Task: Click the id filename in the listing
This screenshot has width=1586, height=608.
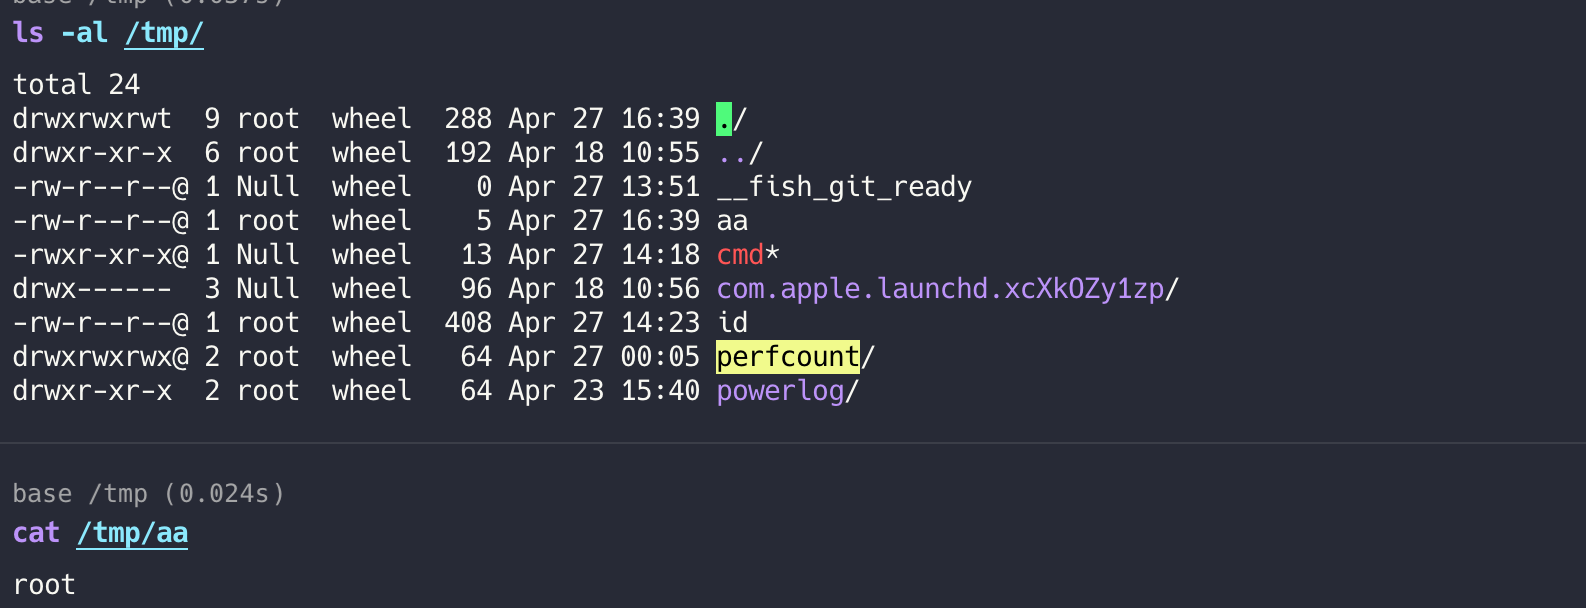Action: pyautogui.click(x=732, y=323)
